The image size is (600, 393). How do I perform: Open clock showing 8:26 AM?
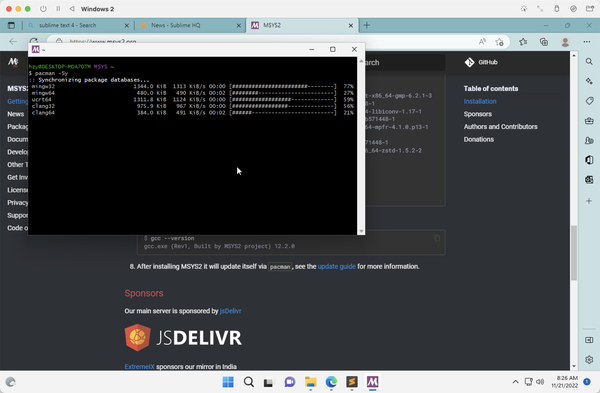pos(564,382)
